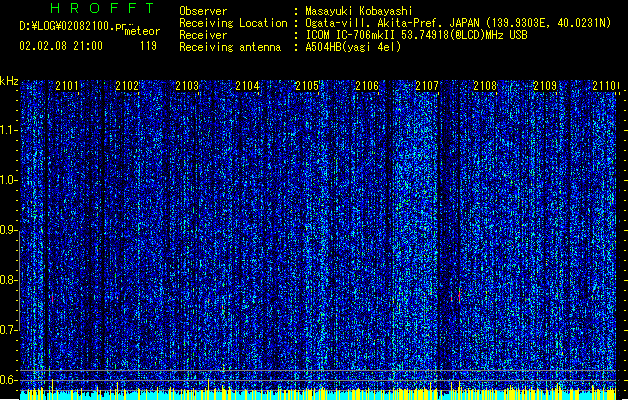Click the Observer name Masayuki Kobayashi

tap(359, 11)
